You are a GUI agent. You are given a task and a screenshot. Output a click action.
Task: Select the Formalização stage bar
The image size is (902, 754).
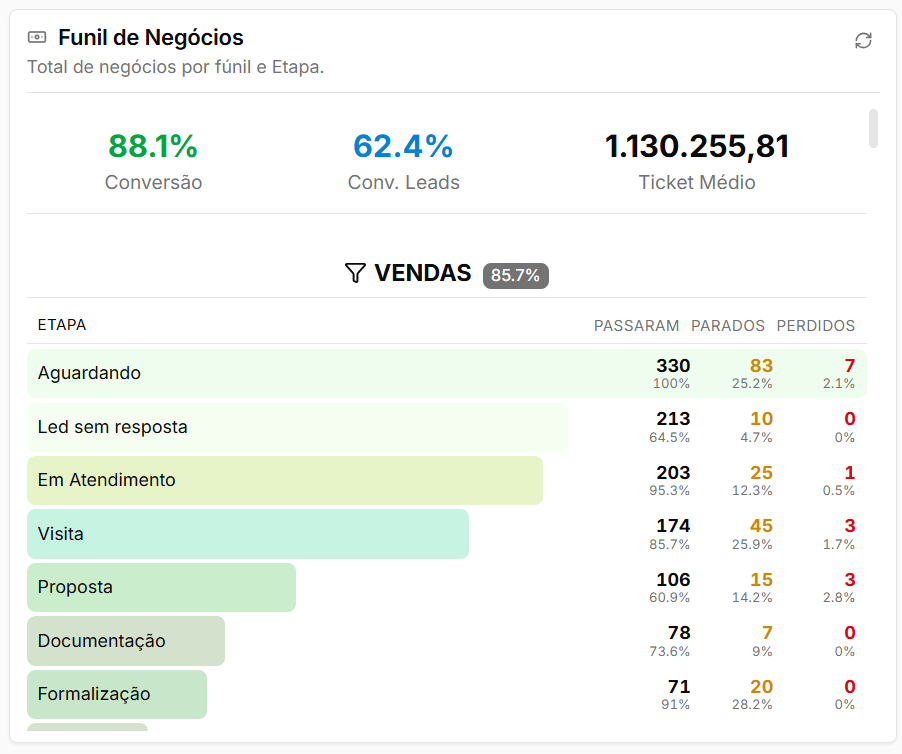coord(117,694)
